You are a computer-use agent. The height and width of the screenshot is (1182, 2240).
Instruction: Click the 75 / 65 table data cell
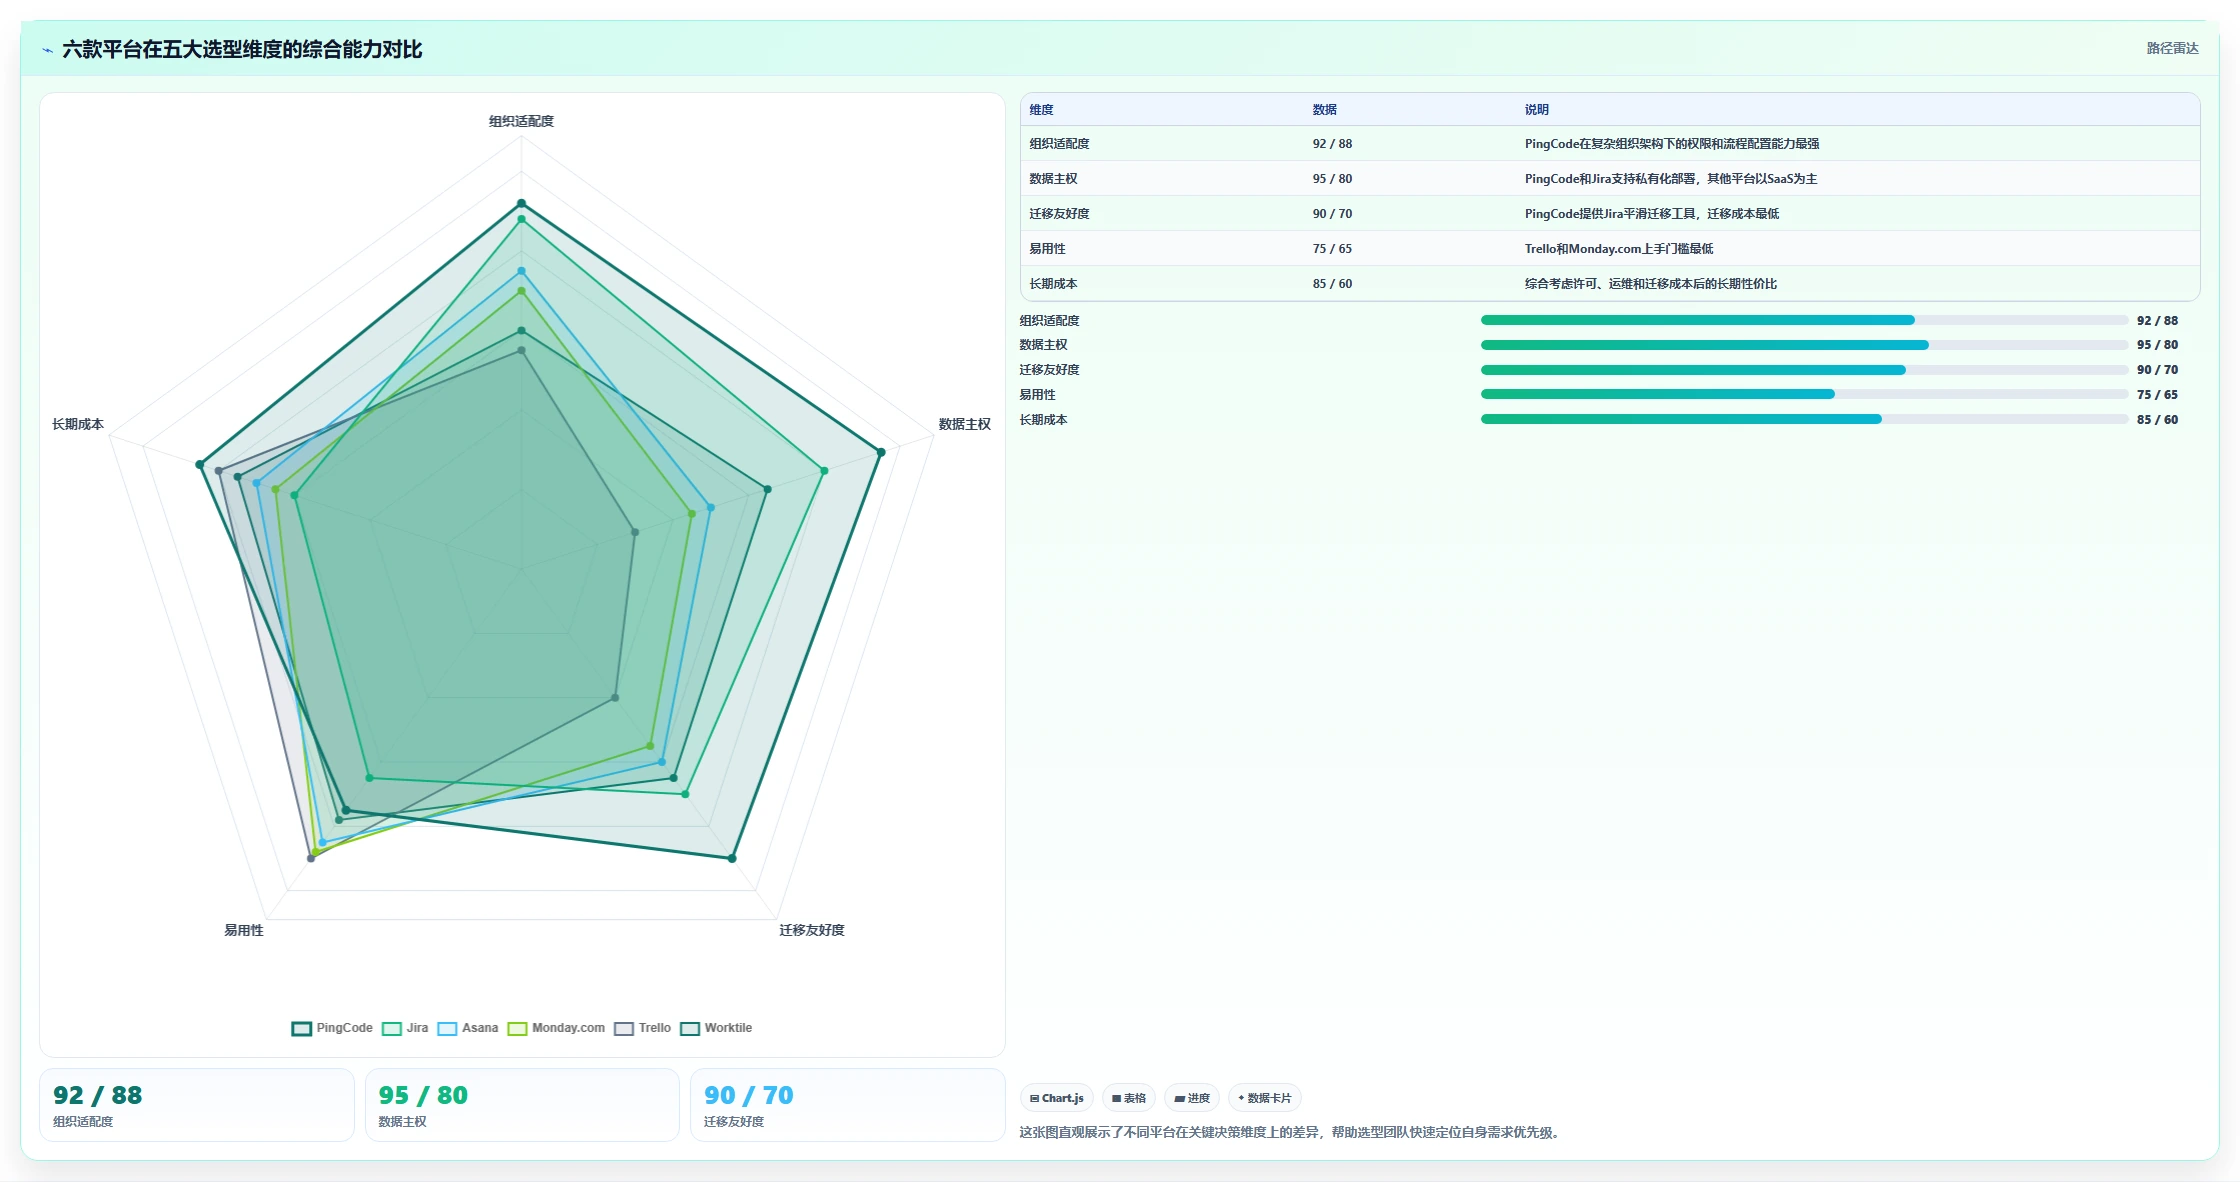pos(1332,249)
